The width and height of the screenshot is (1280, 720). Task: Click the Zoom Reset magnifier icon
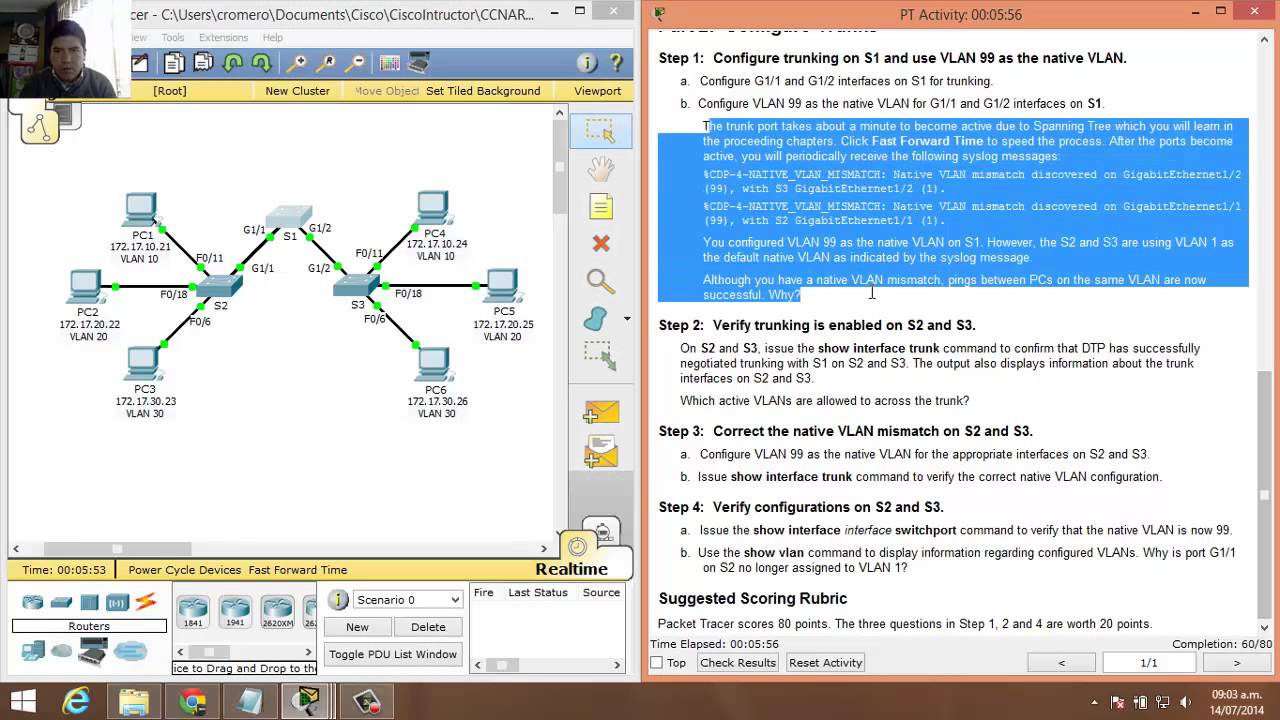[x=325, y=63]
